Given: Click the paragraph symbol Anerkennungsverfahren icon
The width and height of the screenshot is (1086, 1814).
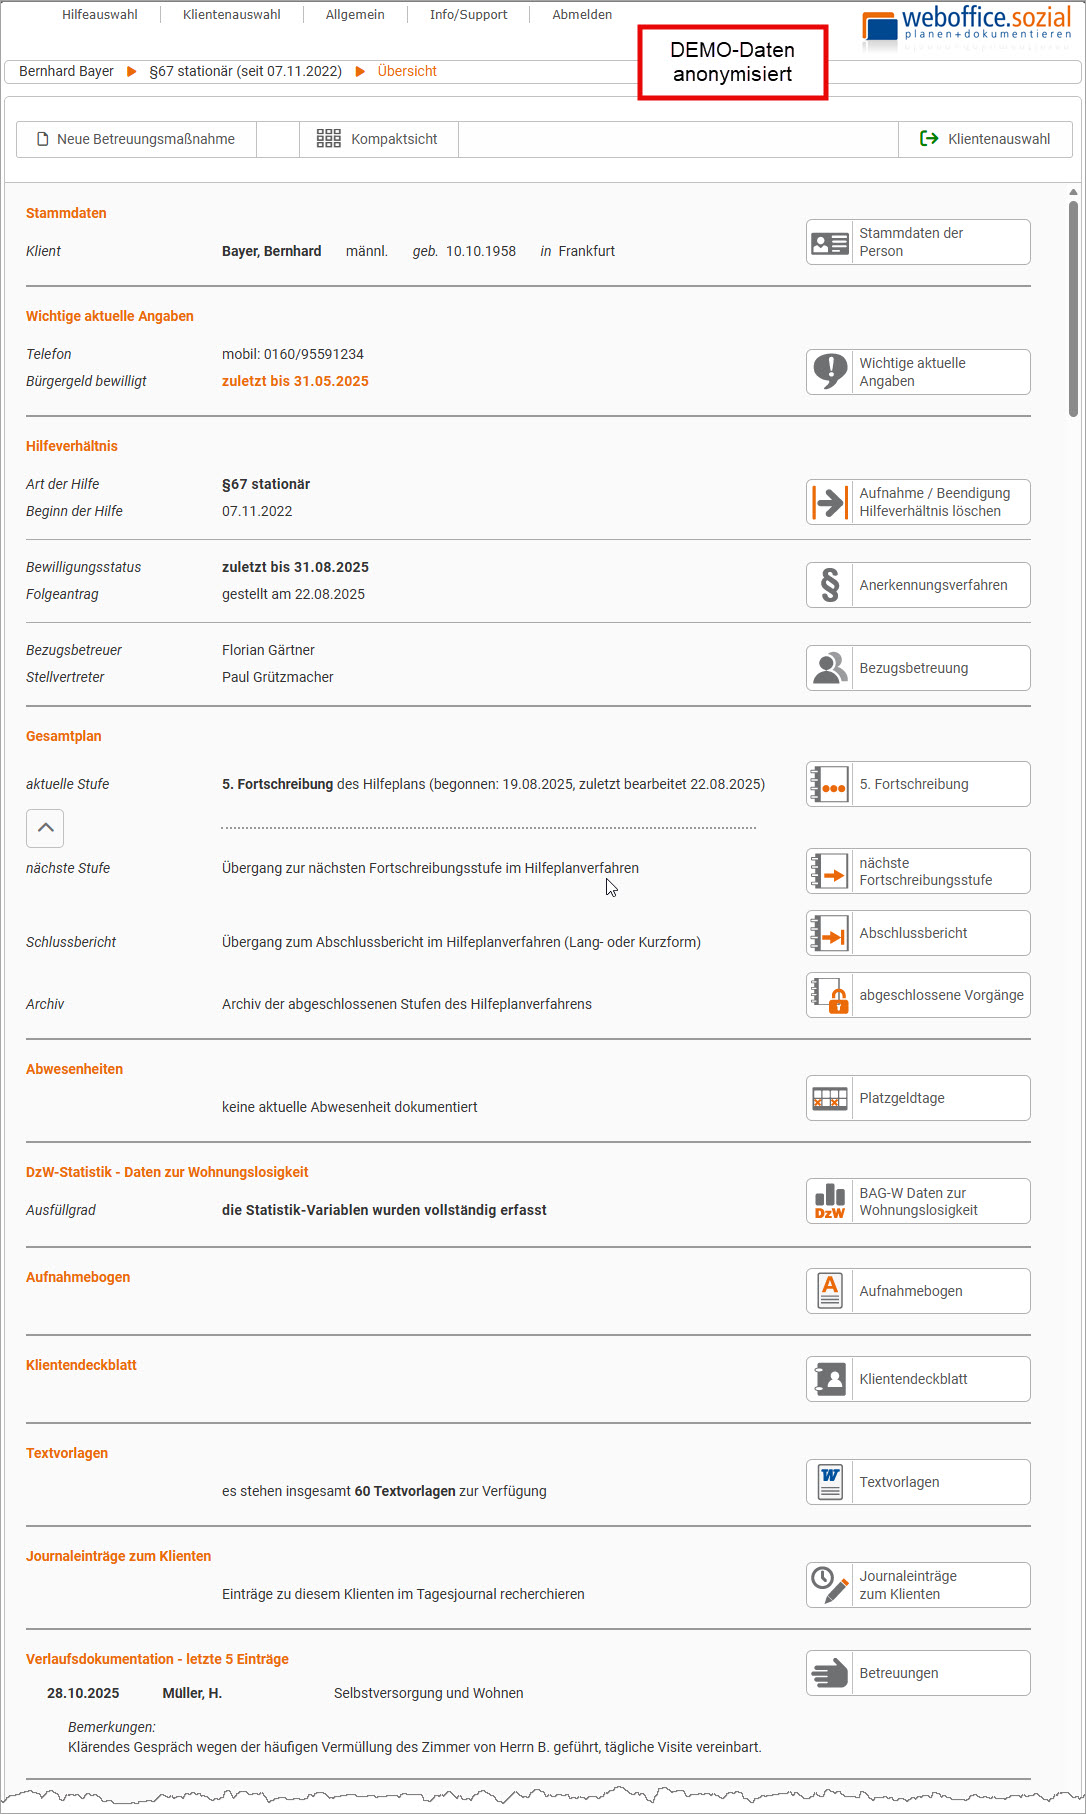Looking at the screenshot, I should point(830,585).
